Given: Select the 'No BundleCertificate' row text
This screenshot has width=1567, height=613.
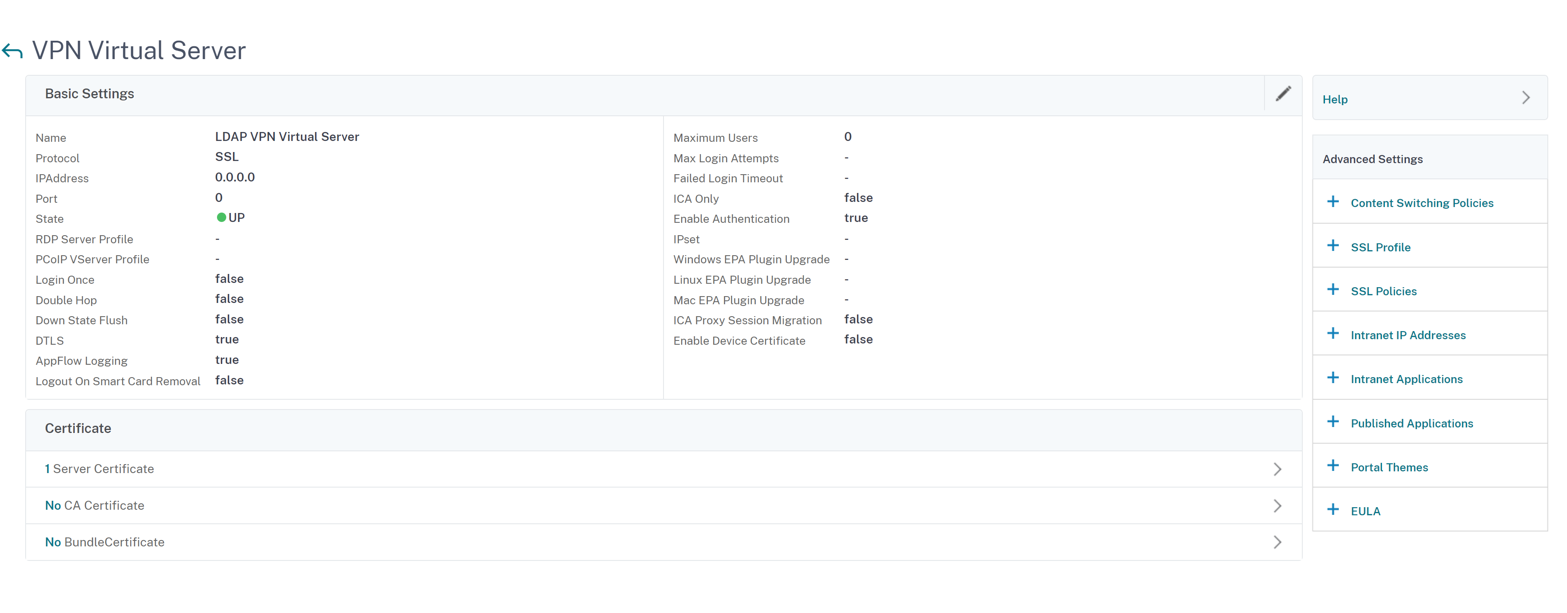Looking at the screenshot, I should coord(105,542).
